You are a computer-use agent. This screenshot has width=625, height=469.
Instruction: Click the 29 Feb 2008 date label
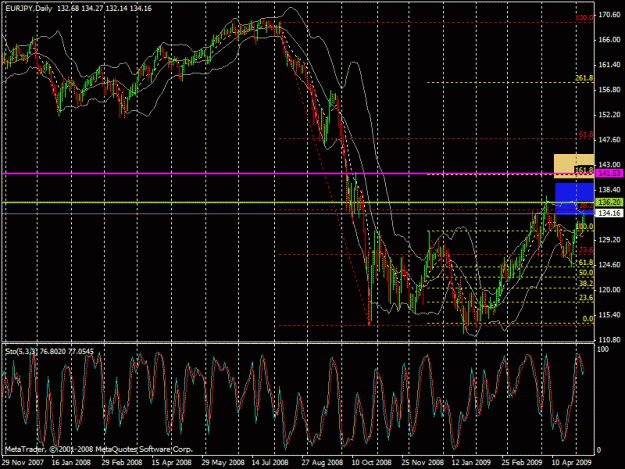point(122,463)
